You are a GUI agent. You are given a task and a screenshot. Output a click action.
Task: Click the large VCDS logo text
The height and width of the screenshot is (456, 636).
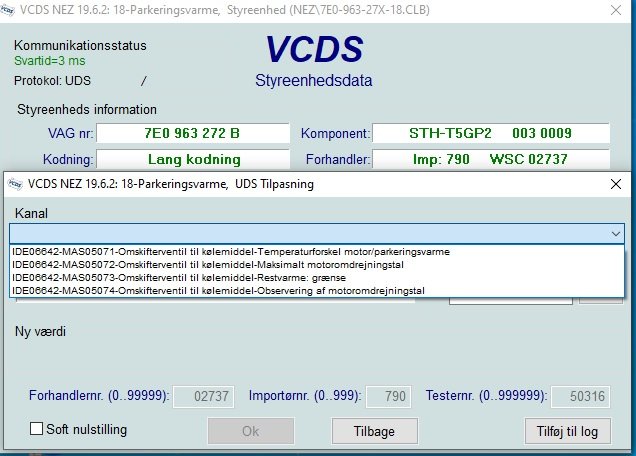coord(315,49)
